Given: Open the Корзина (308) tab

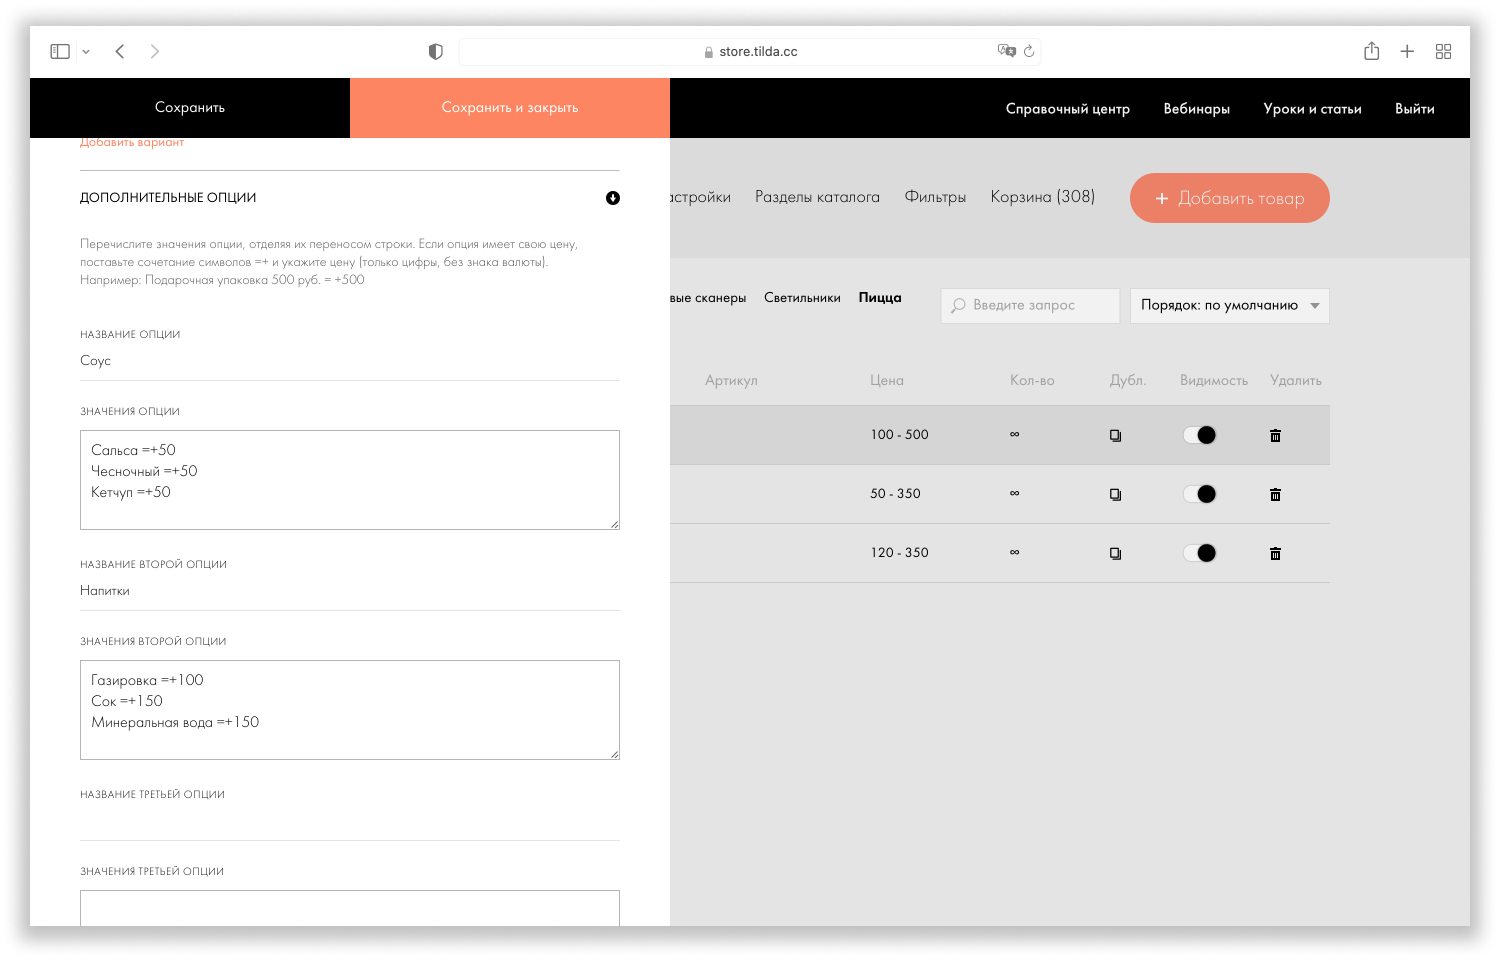Looking at the screenshot, I should [1042, 197].
